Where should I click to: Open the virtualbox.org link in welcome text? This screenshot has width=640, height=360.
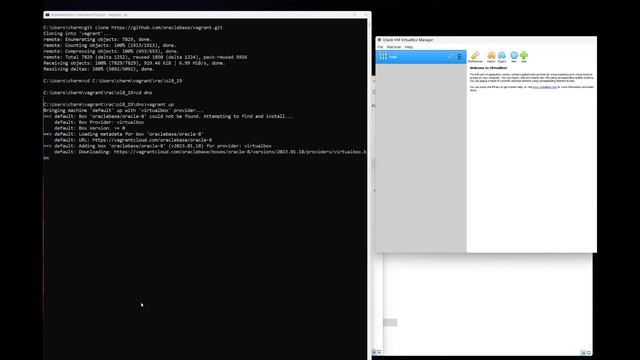[x=544, y=87]
